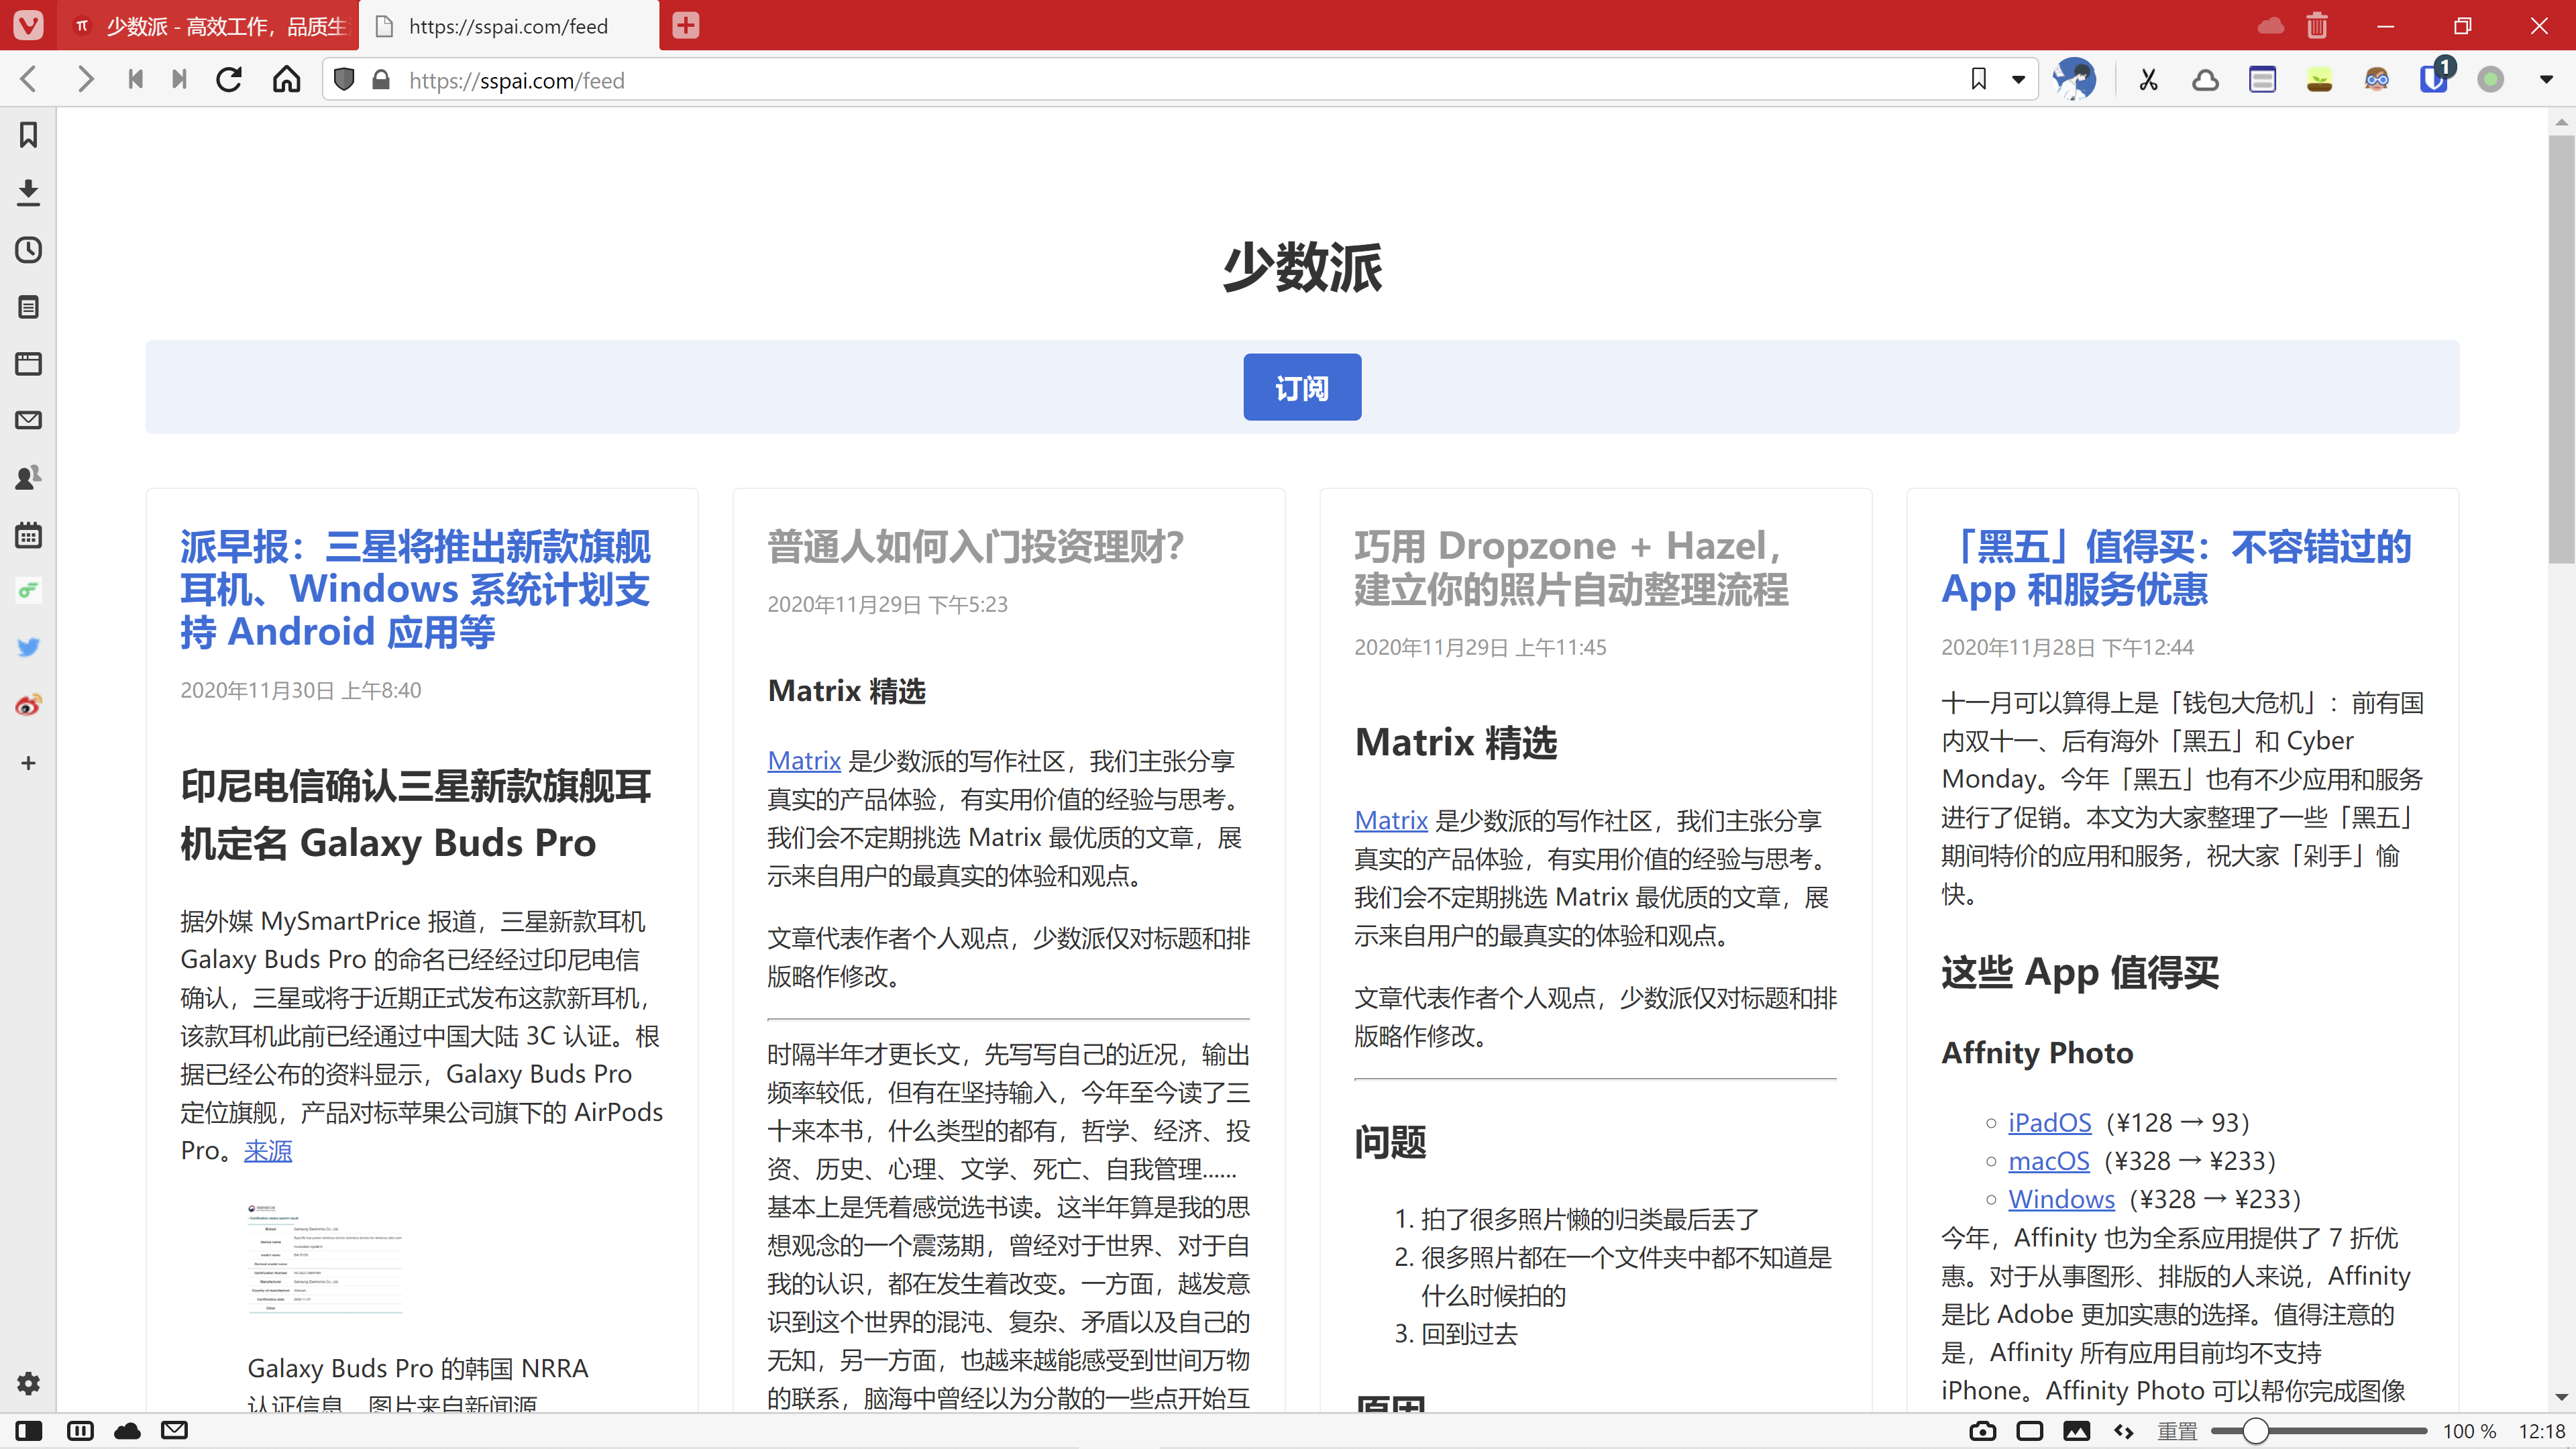
Task: Expand the hidden extensions dropdown arrow
Action: click(x=2546, y=80)
